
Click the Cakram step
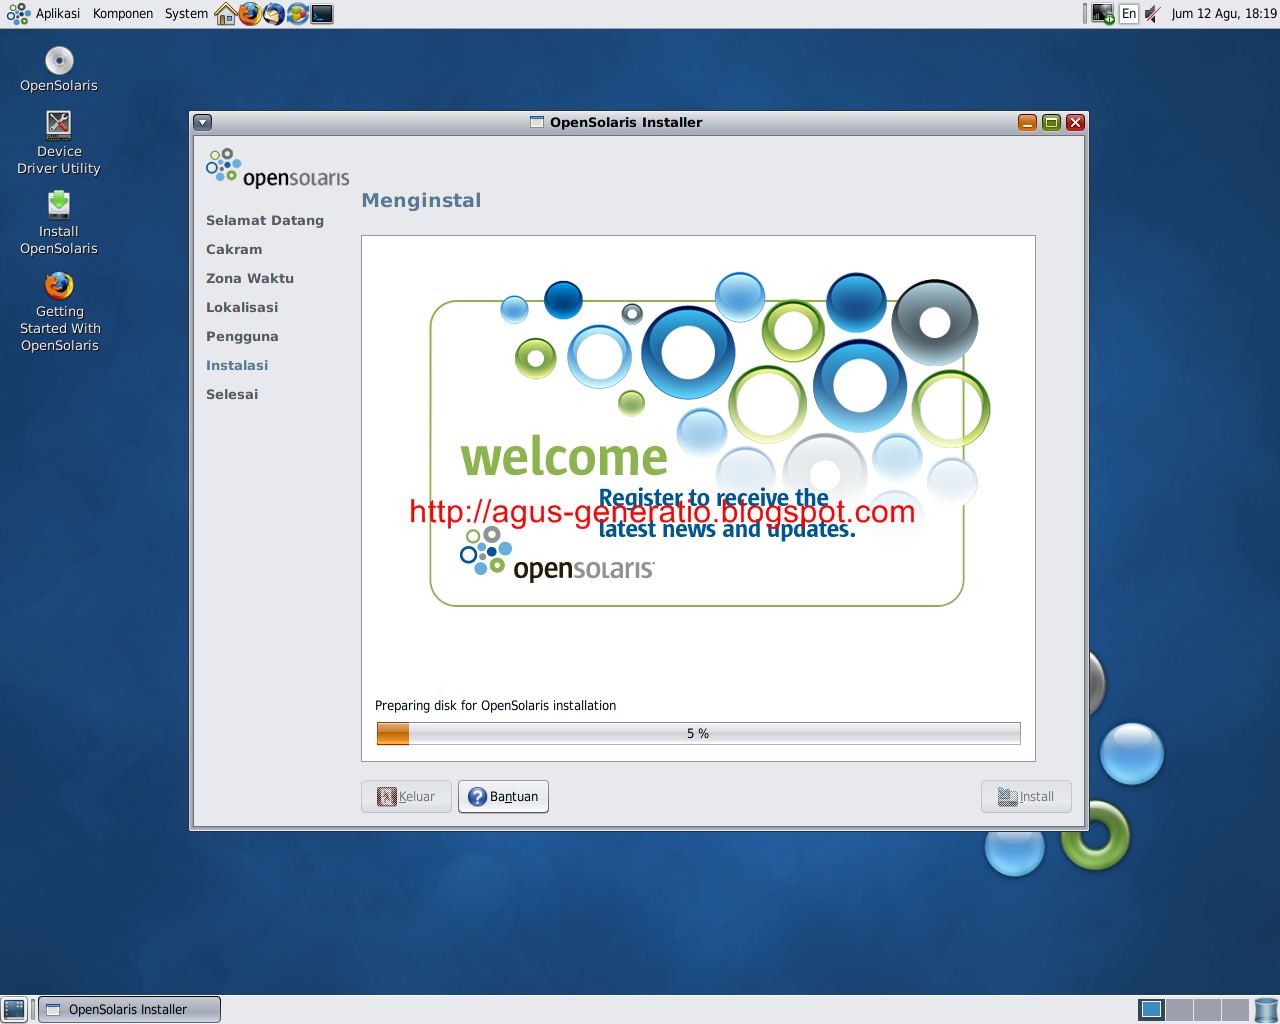coord(234,250)
